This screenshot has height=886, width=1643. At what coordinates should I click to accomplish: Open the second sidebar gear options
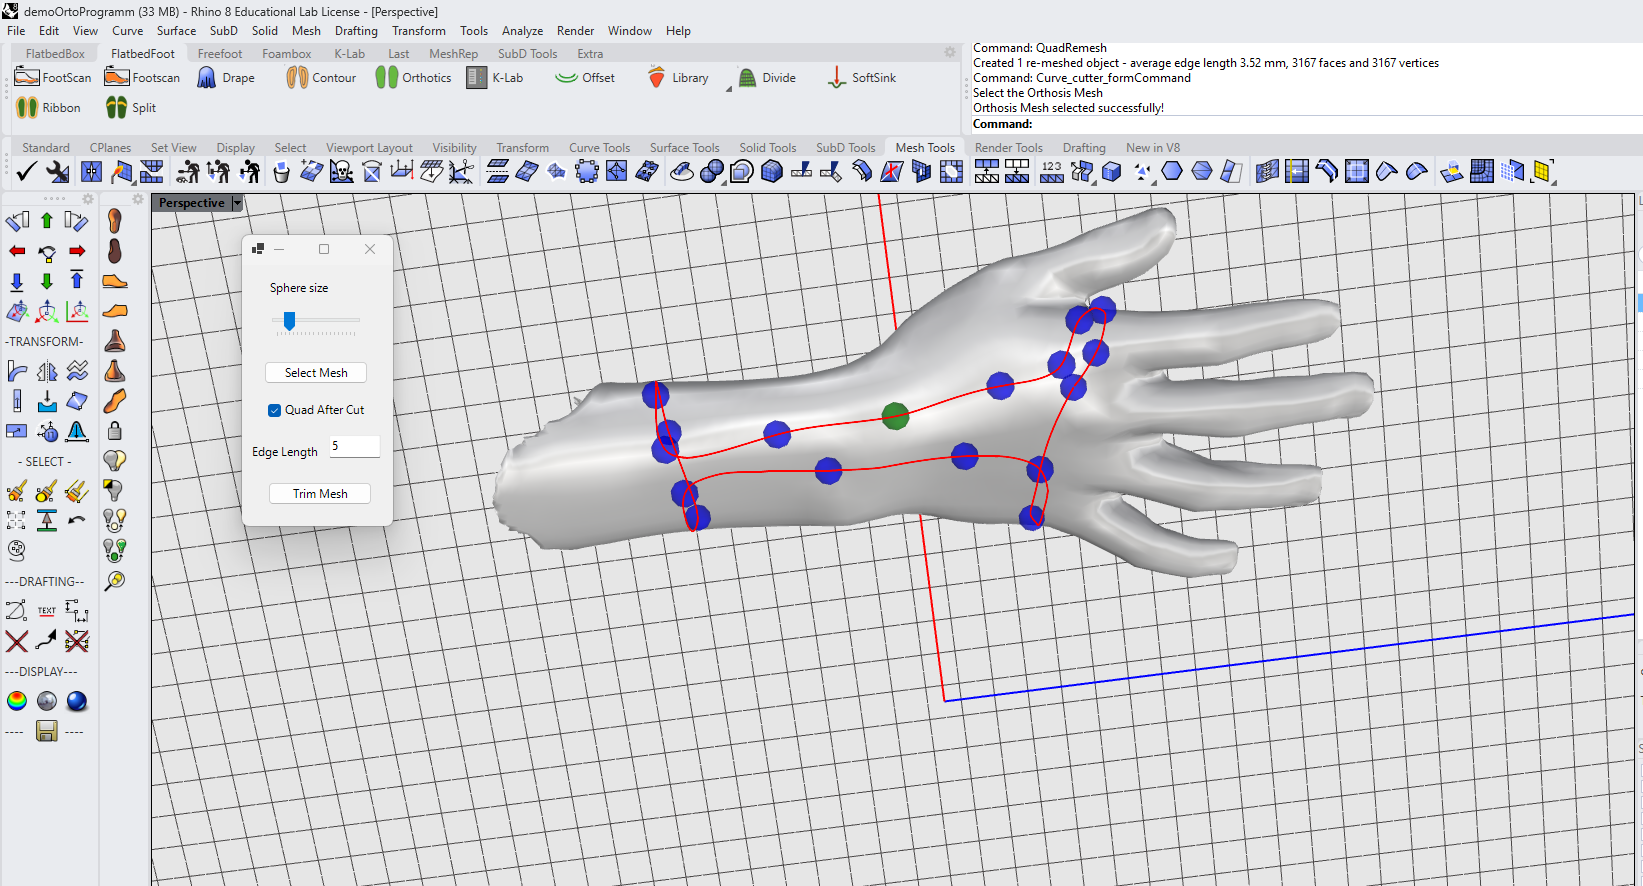pos(138,199)
